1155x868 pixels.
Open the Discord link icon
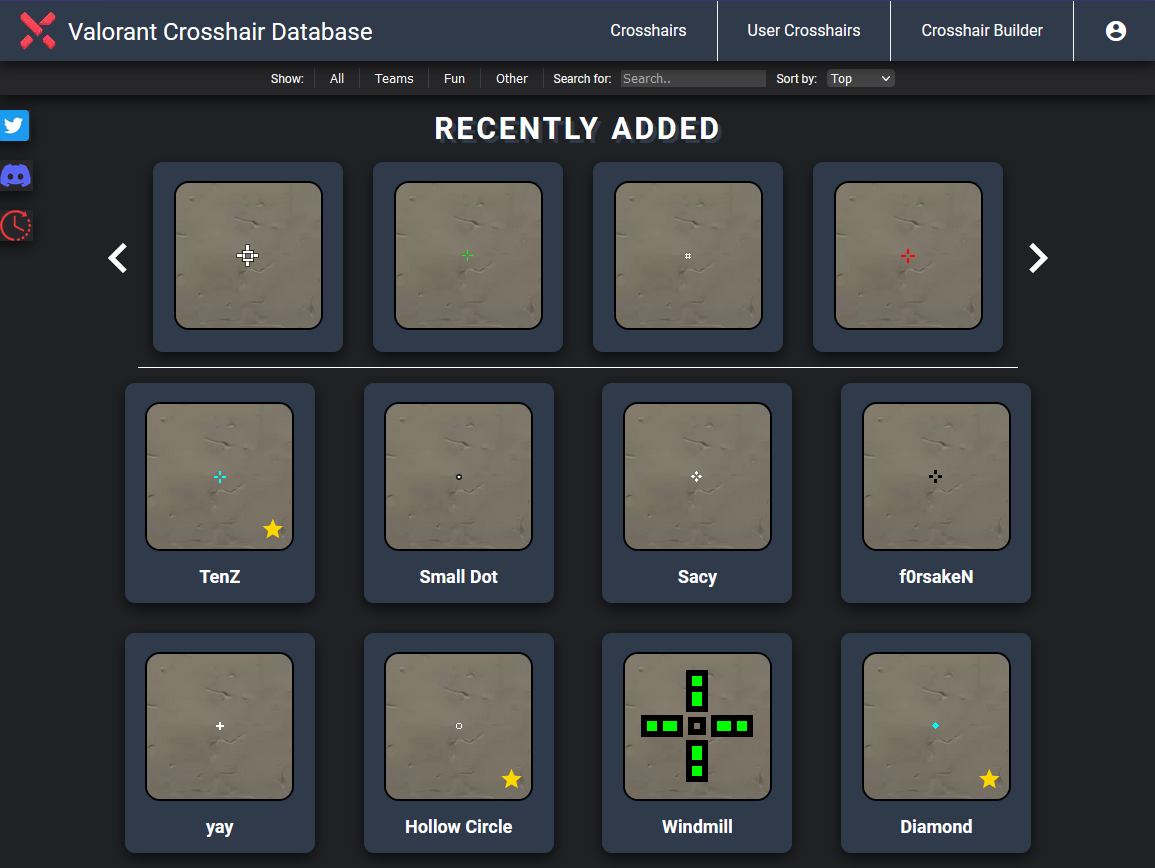click(15, 176)
